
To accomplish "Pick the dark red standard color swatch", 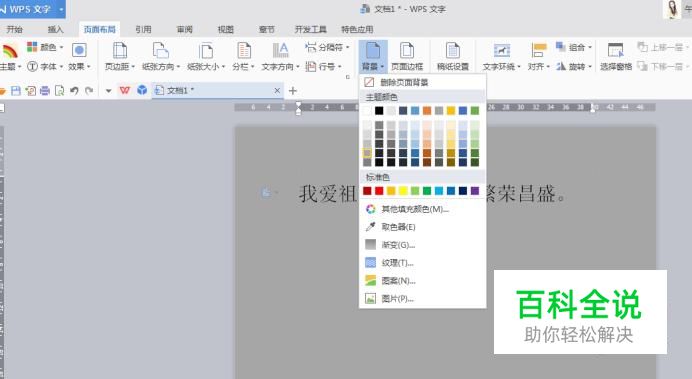I will tap(367, 191).
